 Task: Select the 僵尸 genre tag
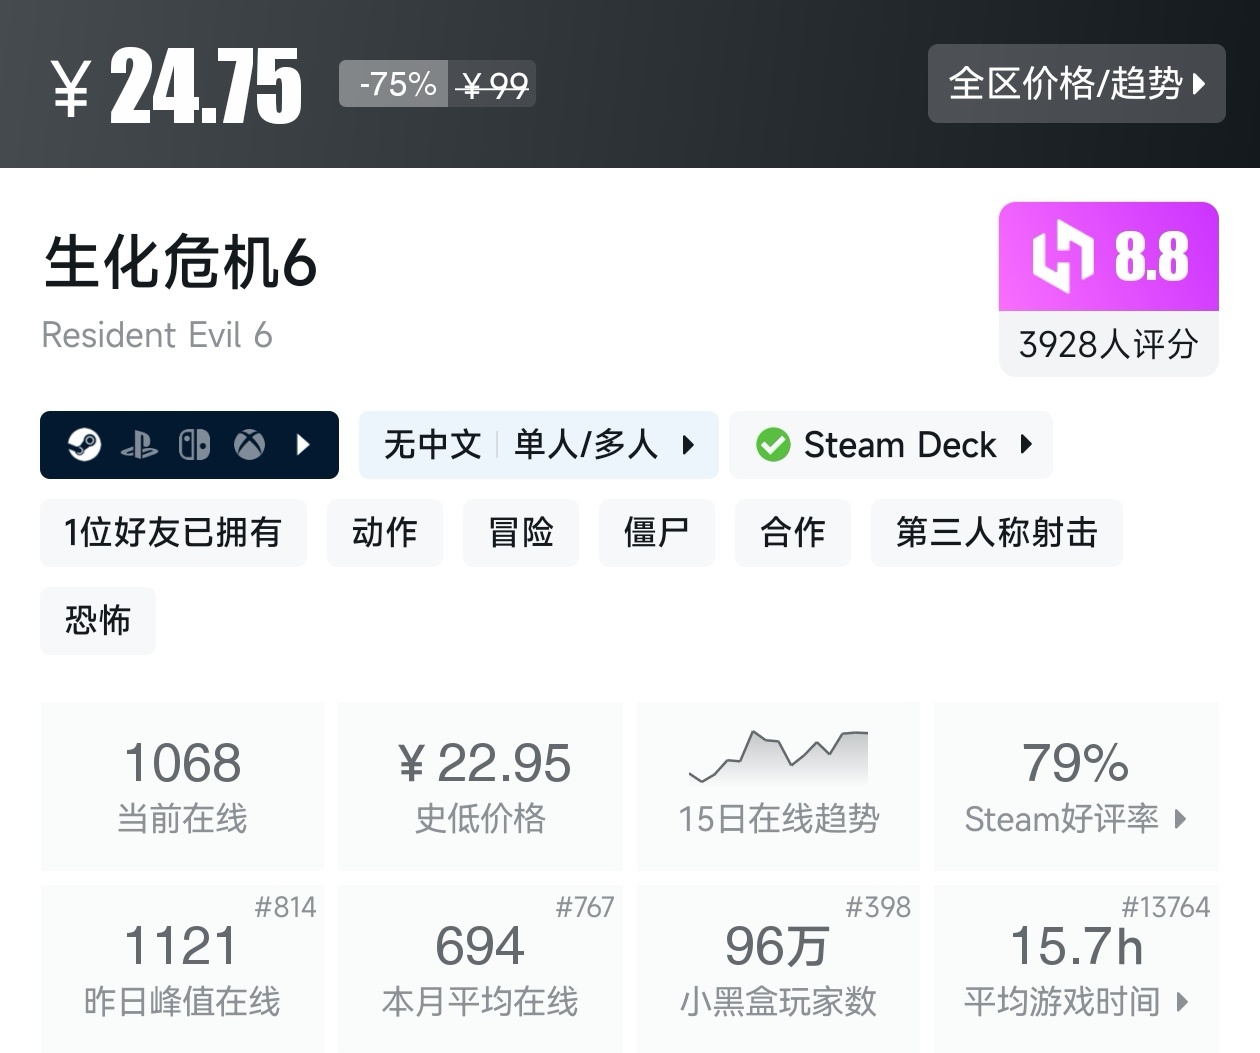pyautogui.click(x=657, y=533)
